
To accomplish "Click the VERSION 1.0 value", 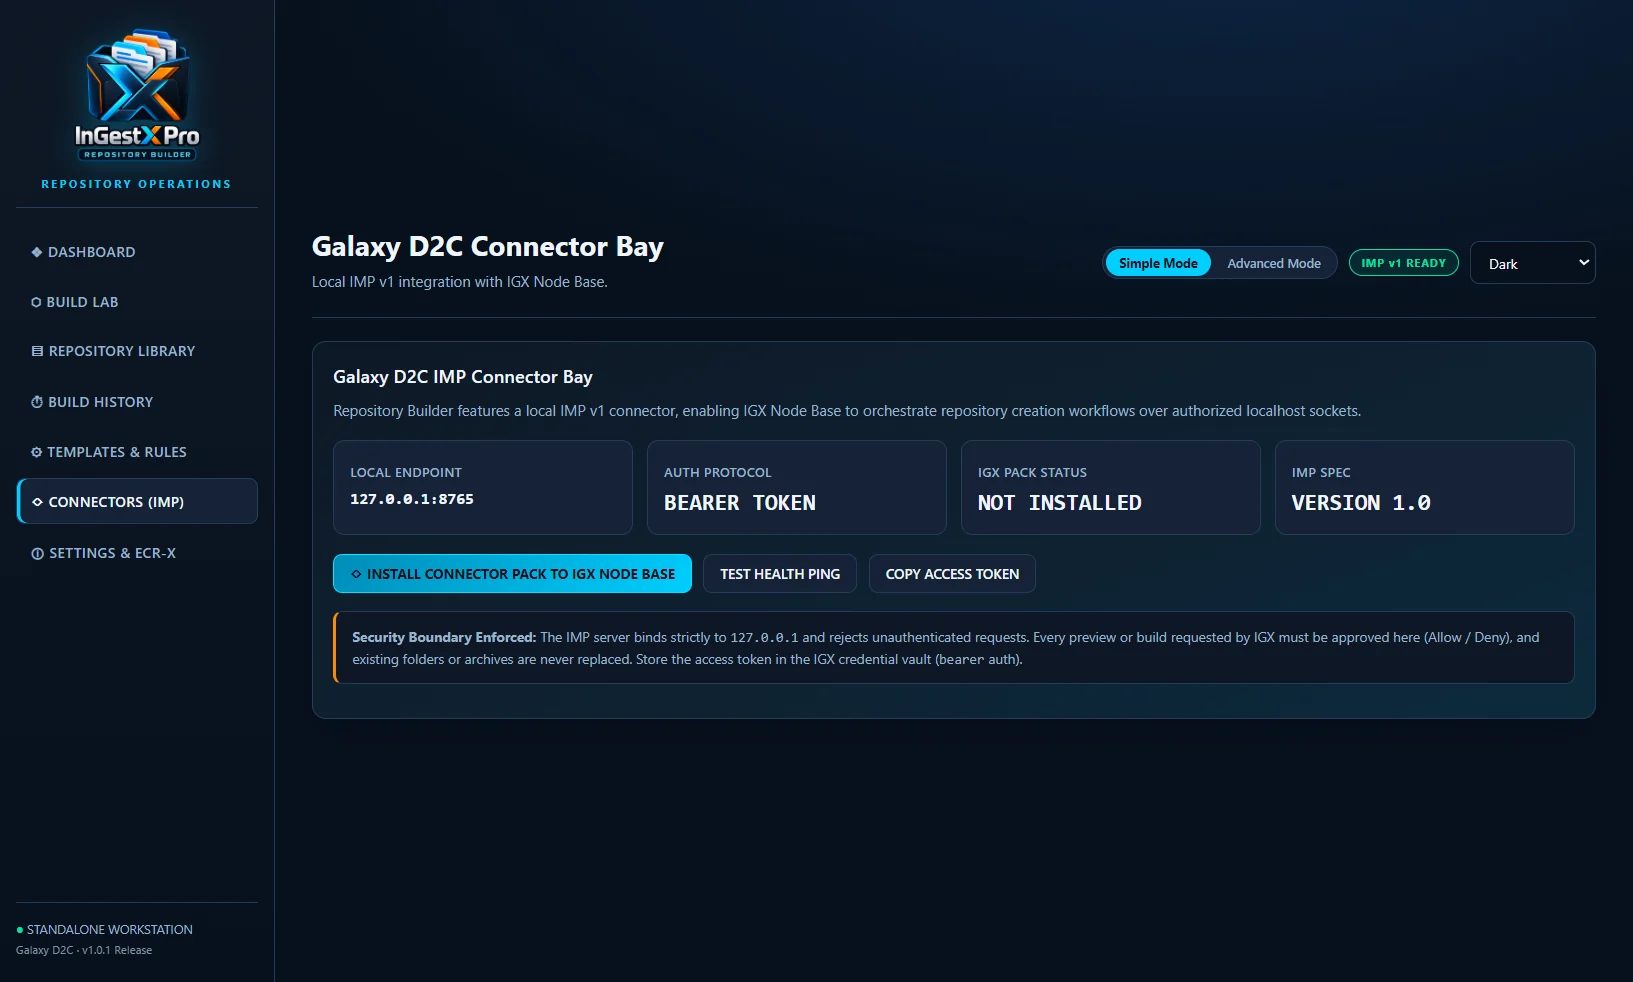I will 1361,503.
